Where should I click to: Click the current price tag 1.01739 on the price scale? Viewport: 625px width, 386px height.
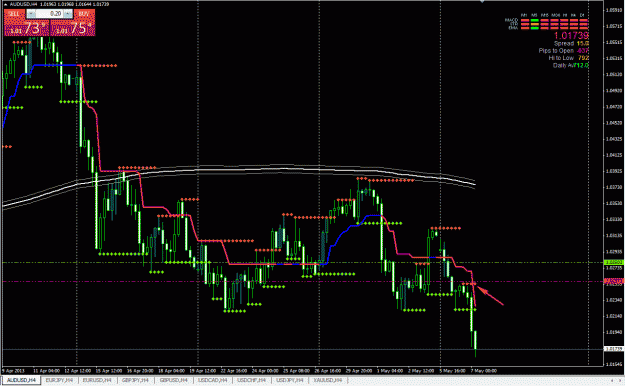point(614,349)
